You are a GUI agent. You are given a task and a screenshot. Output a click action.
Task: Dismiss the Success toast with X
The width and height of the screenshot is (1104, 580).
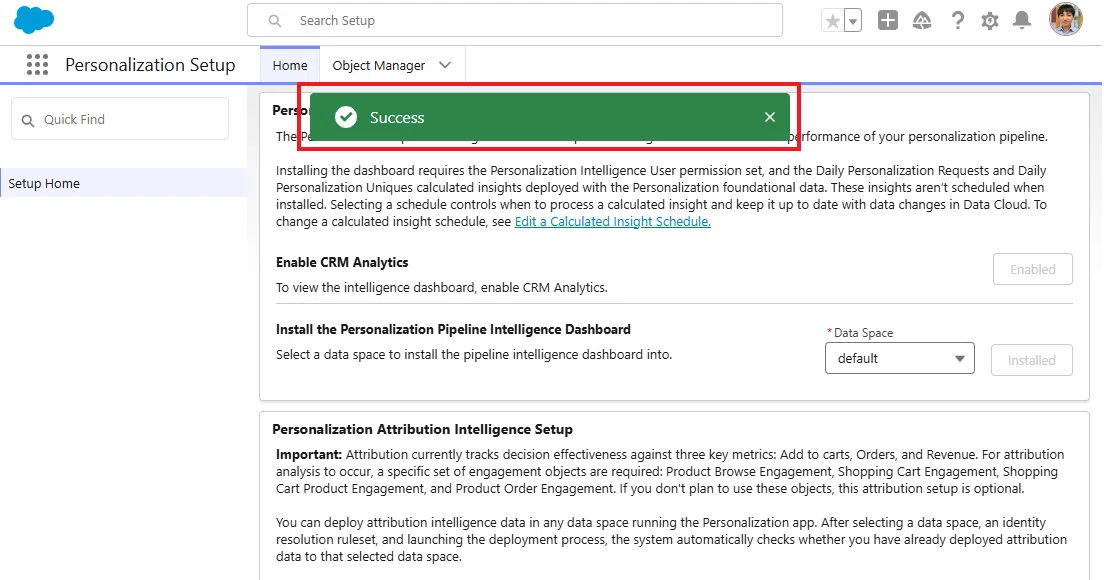pos(770,117)
